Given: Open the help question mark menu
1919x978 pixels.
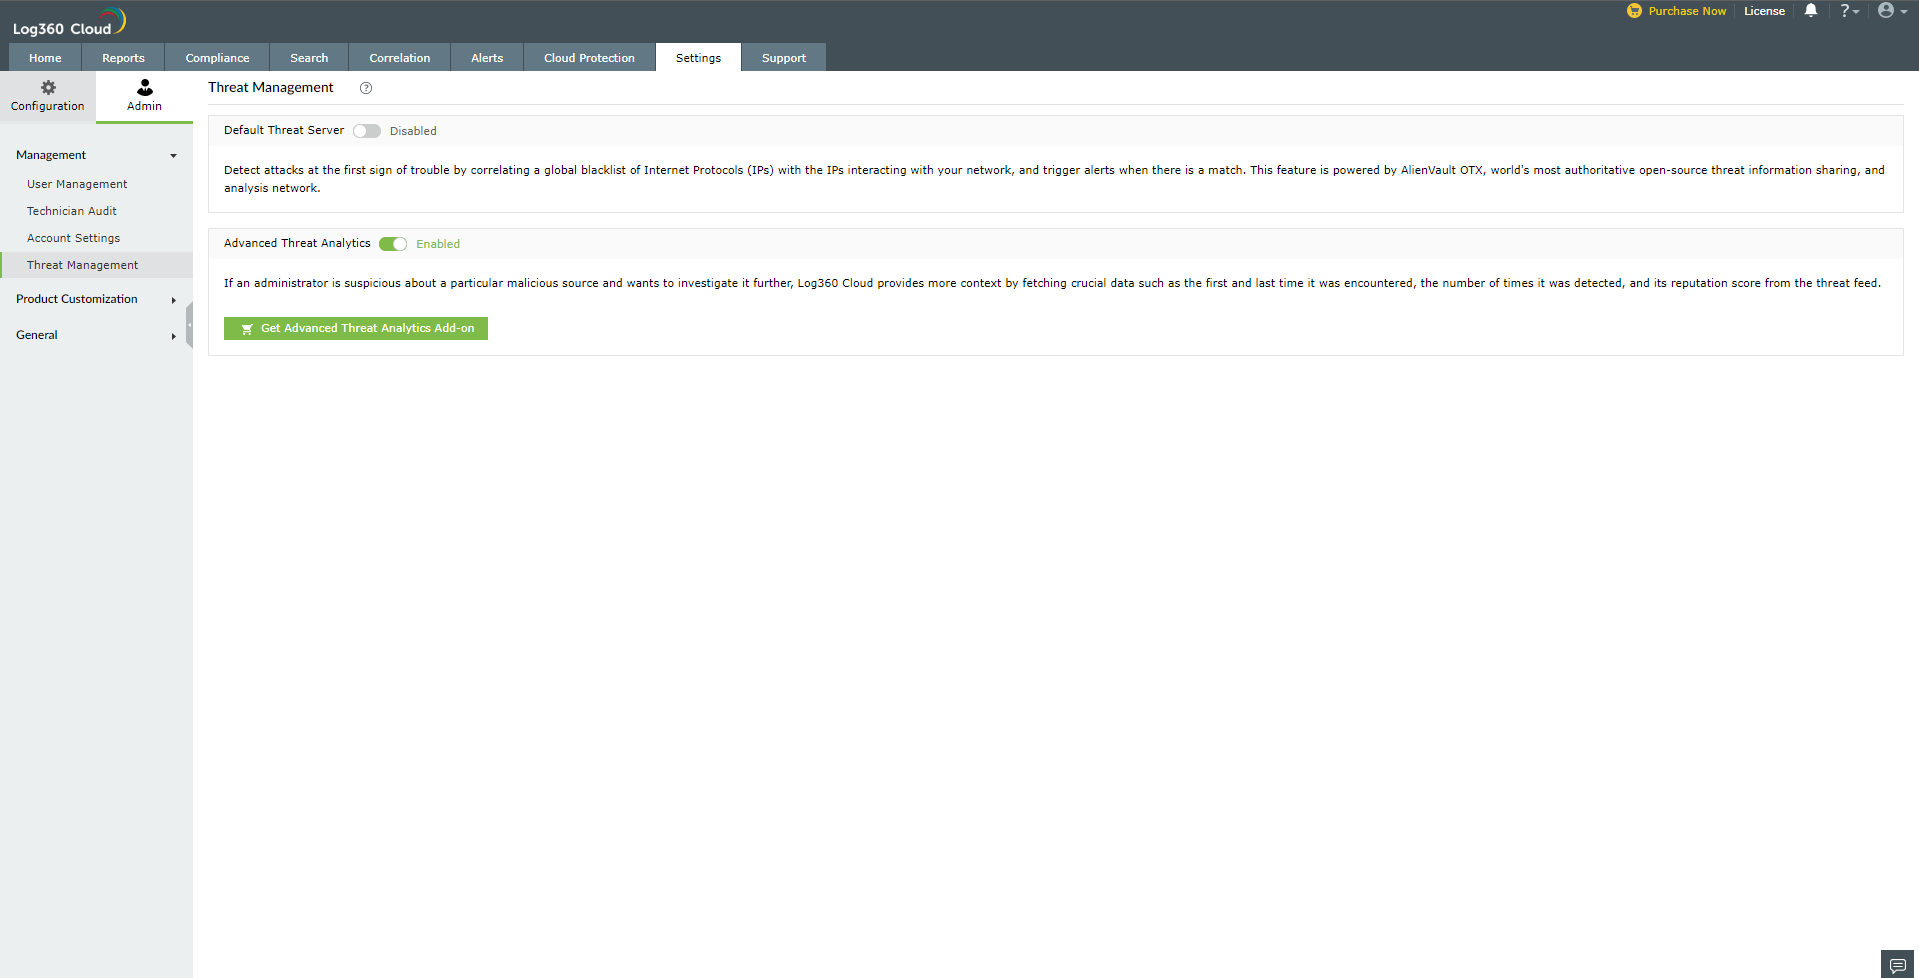Looking at the screenshot, I should 1849,11.
